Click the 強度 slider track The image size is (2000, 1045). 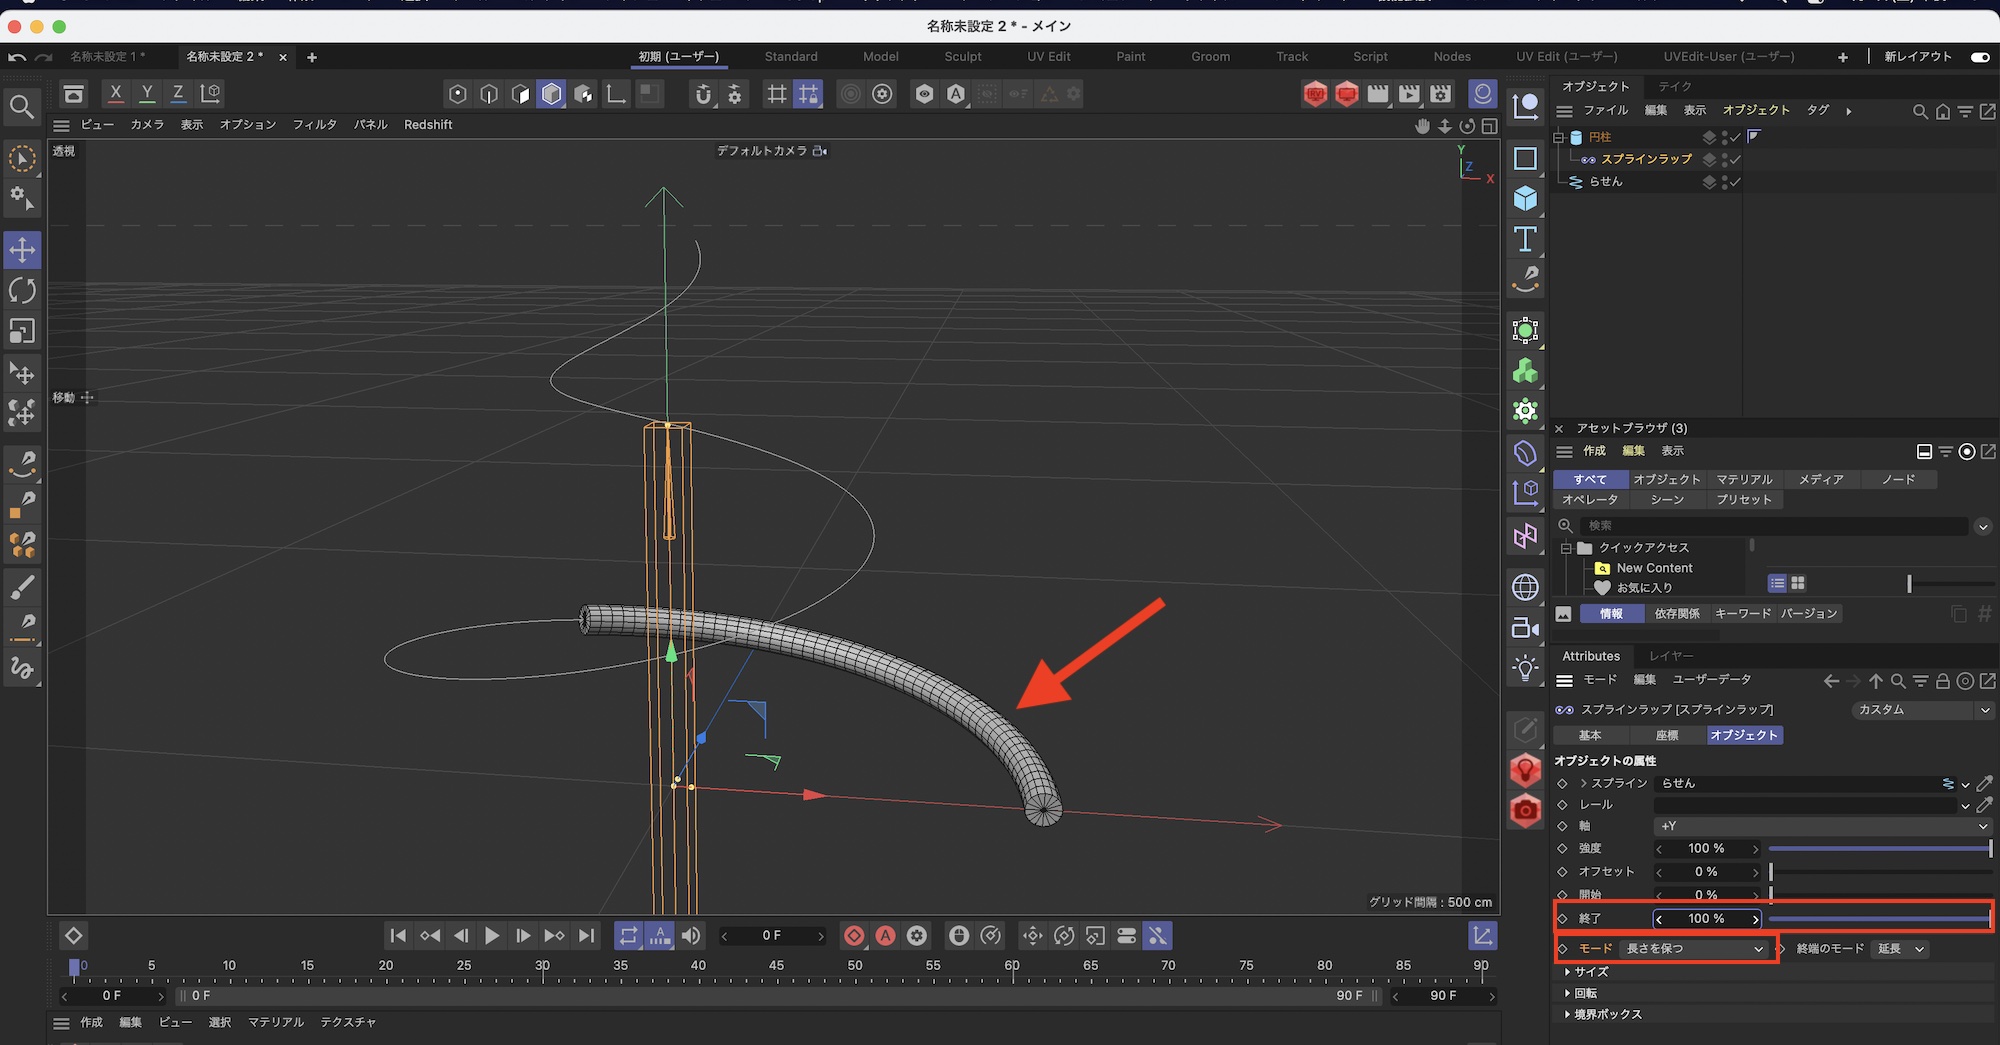click(x=1879, y=849)
